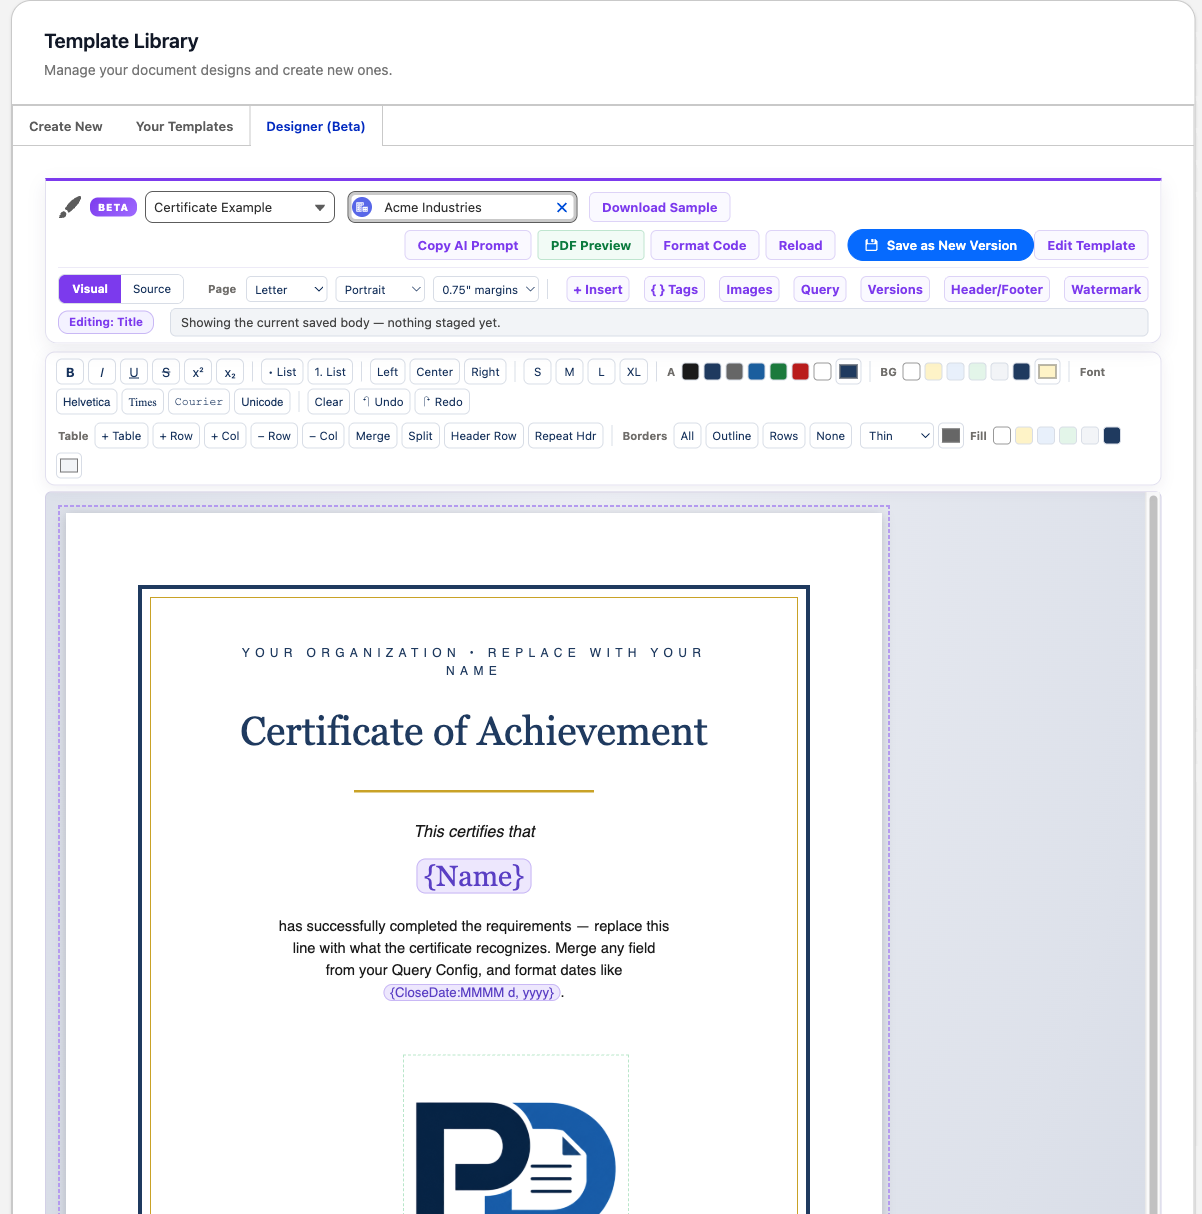Screen dimensions: 1202x1214
Task: Apply strikethrough formatting
Action: click(166, 372)
